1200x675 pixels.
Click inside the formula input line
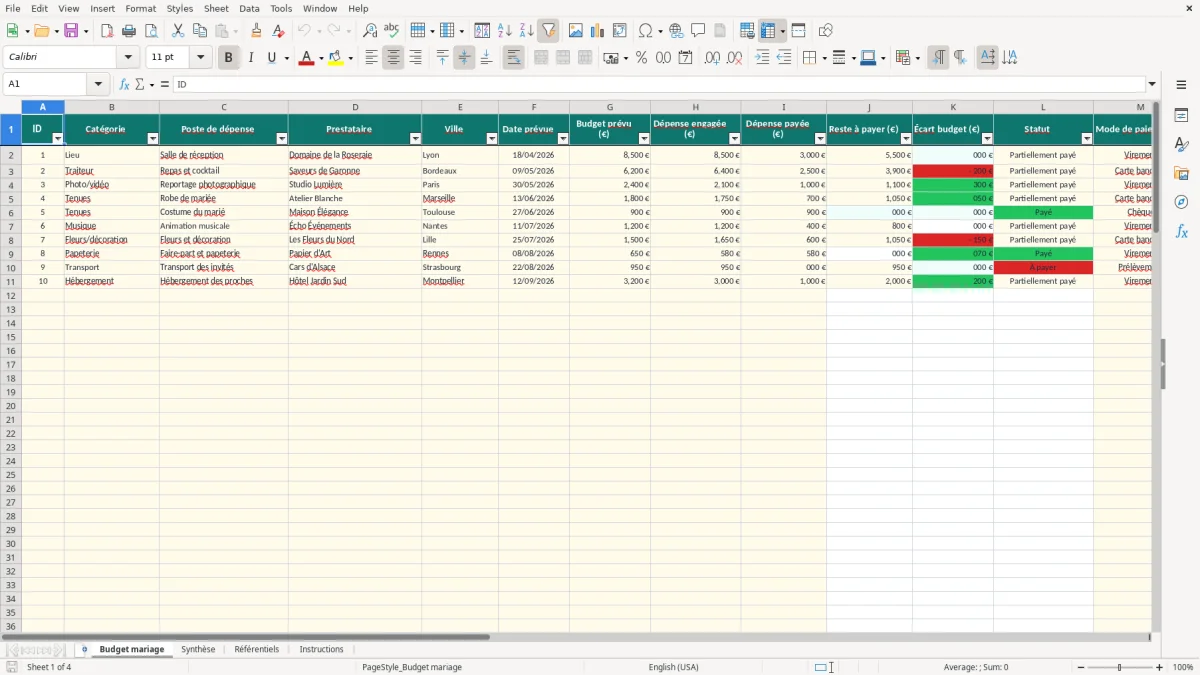[658, 85]
